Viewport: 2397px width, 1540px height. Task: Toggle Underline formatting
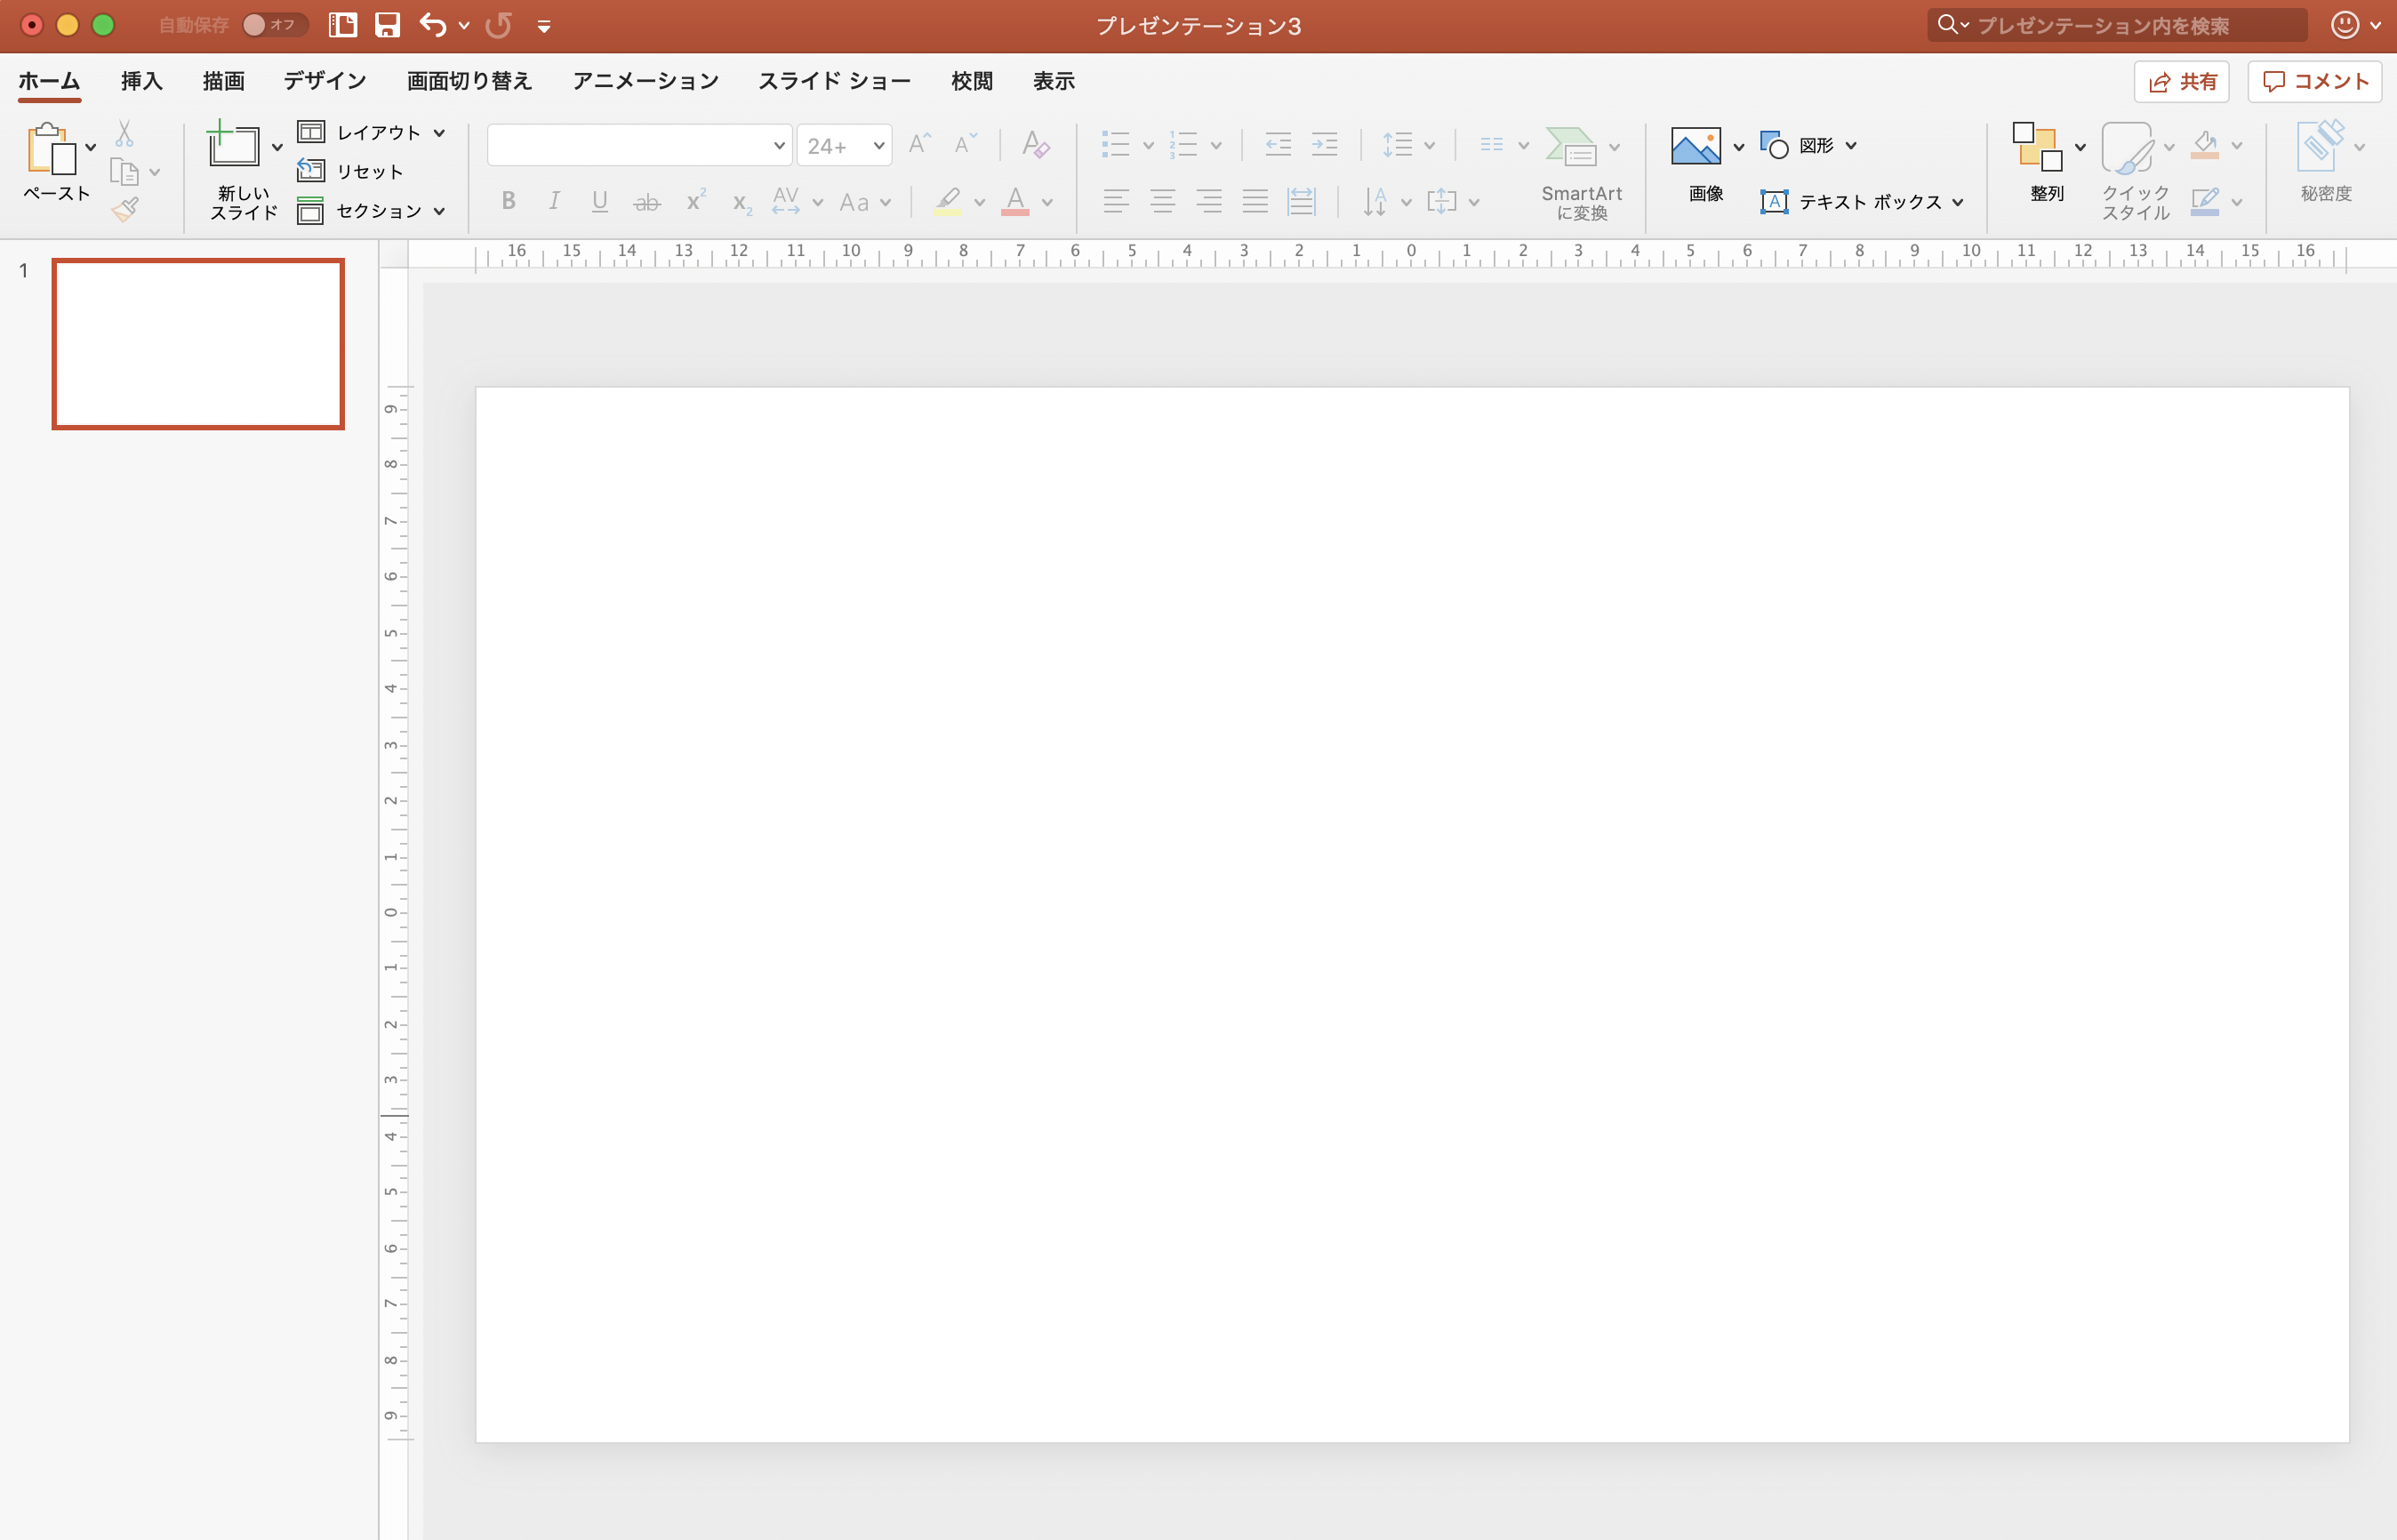point(600,201)
